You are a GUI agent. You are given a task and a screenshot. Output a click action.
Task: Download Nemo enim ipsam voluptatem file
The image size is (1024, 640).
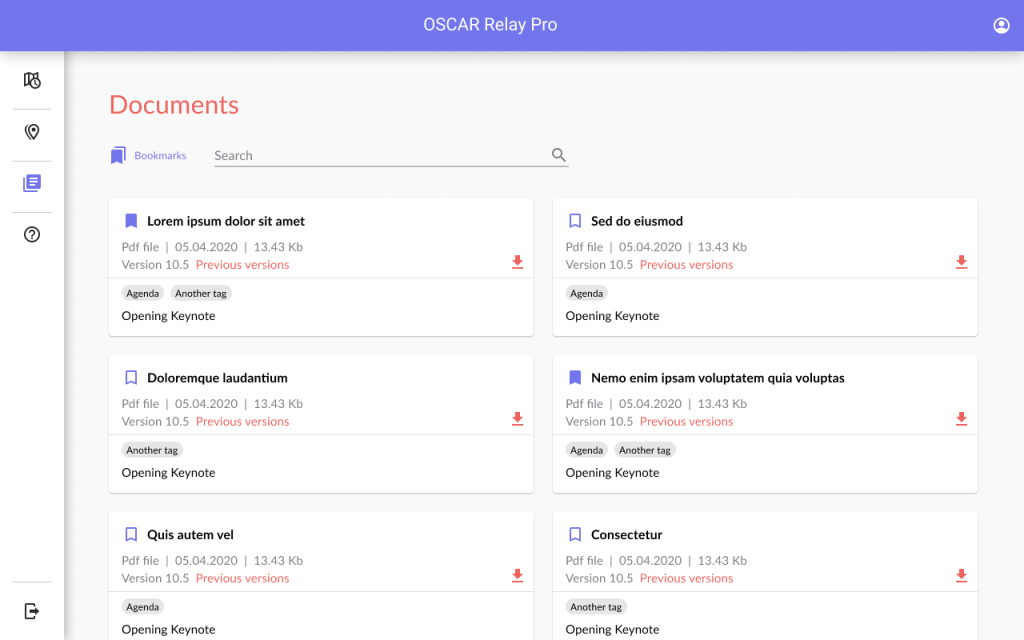point(961,419)
